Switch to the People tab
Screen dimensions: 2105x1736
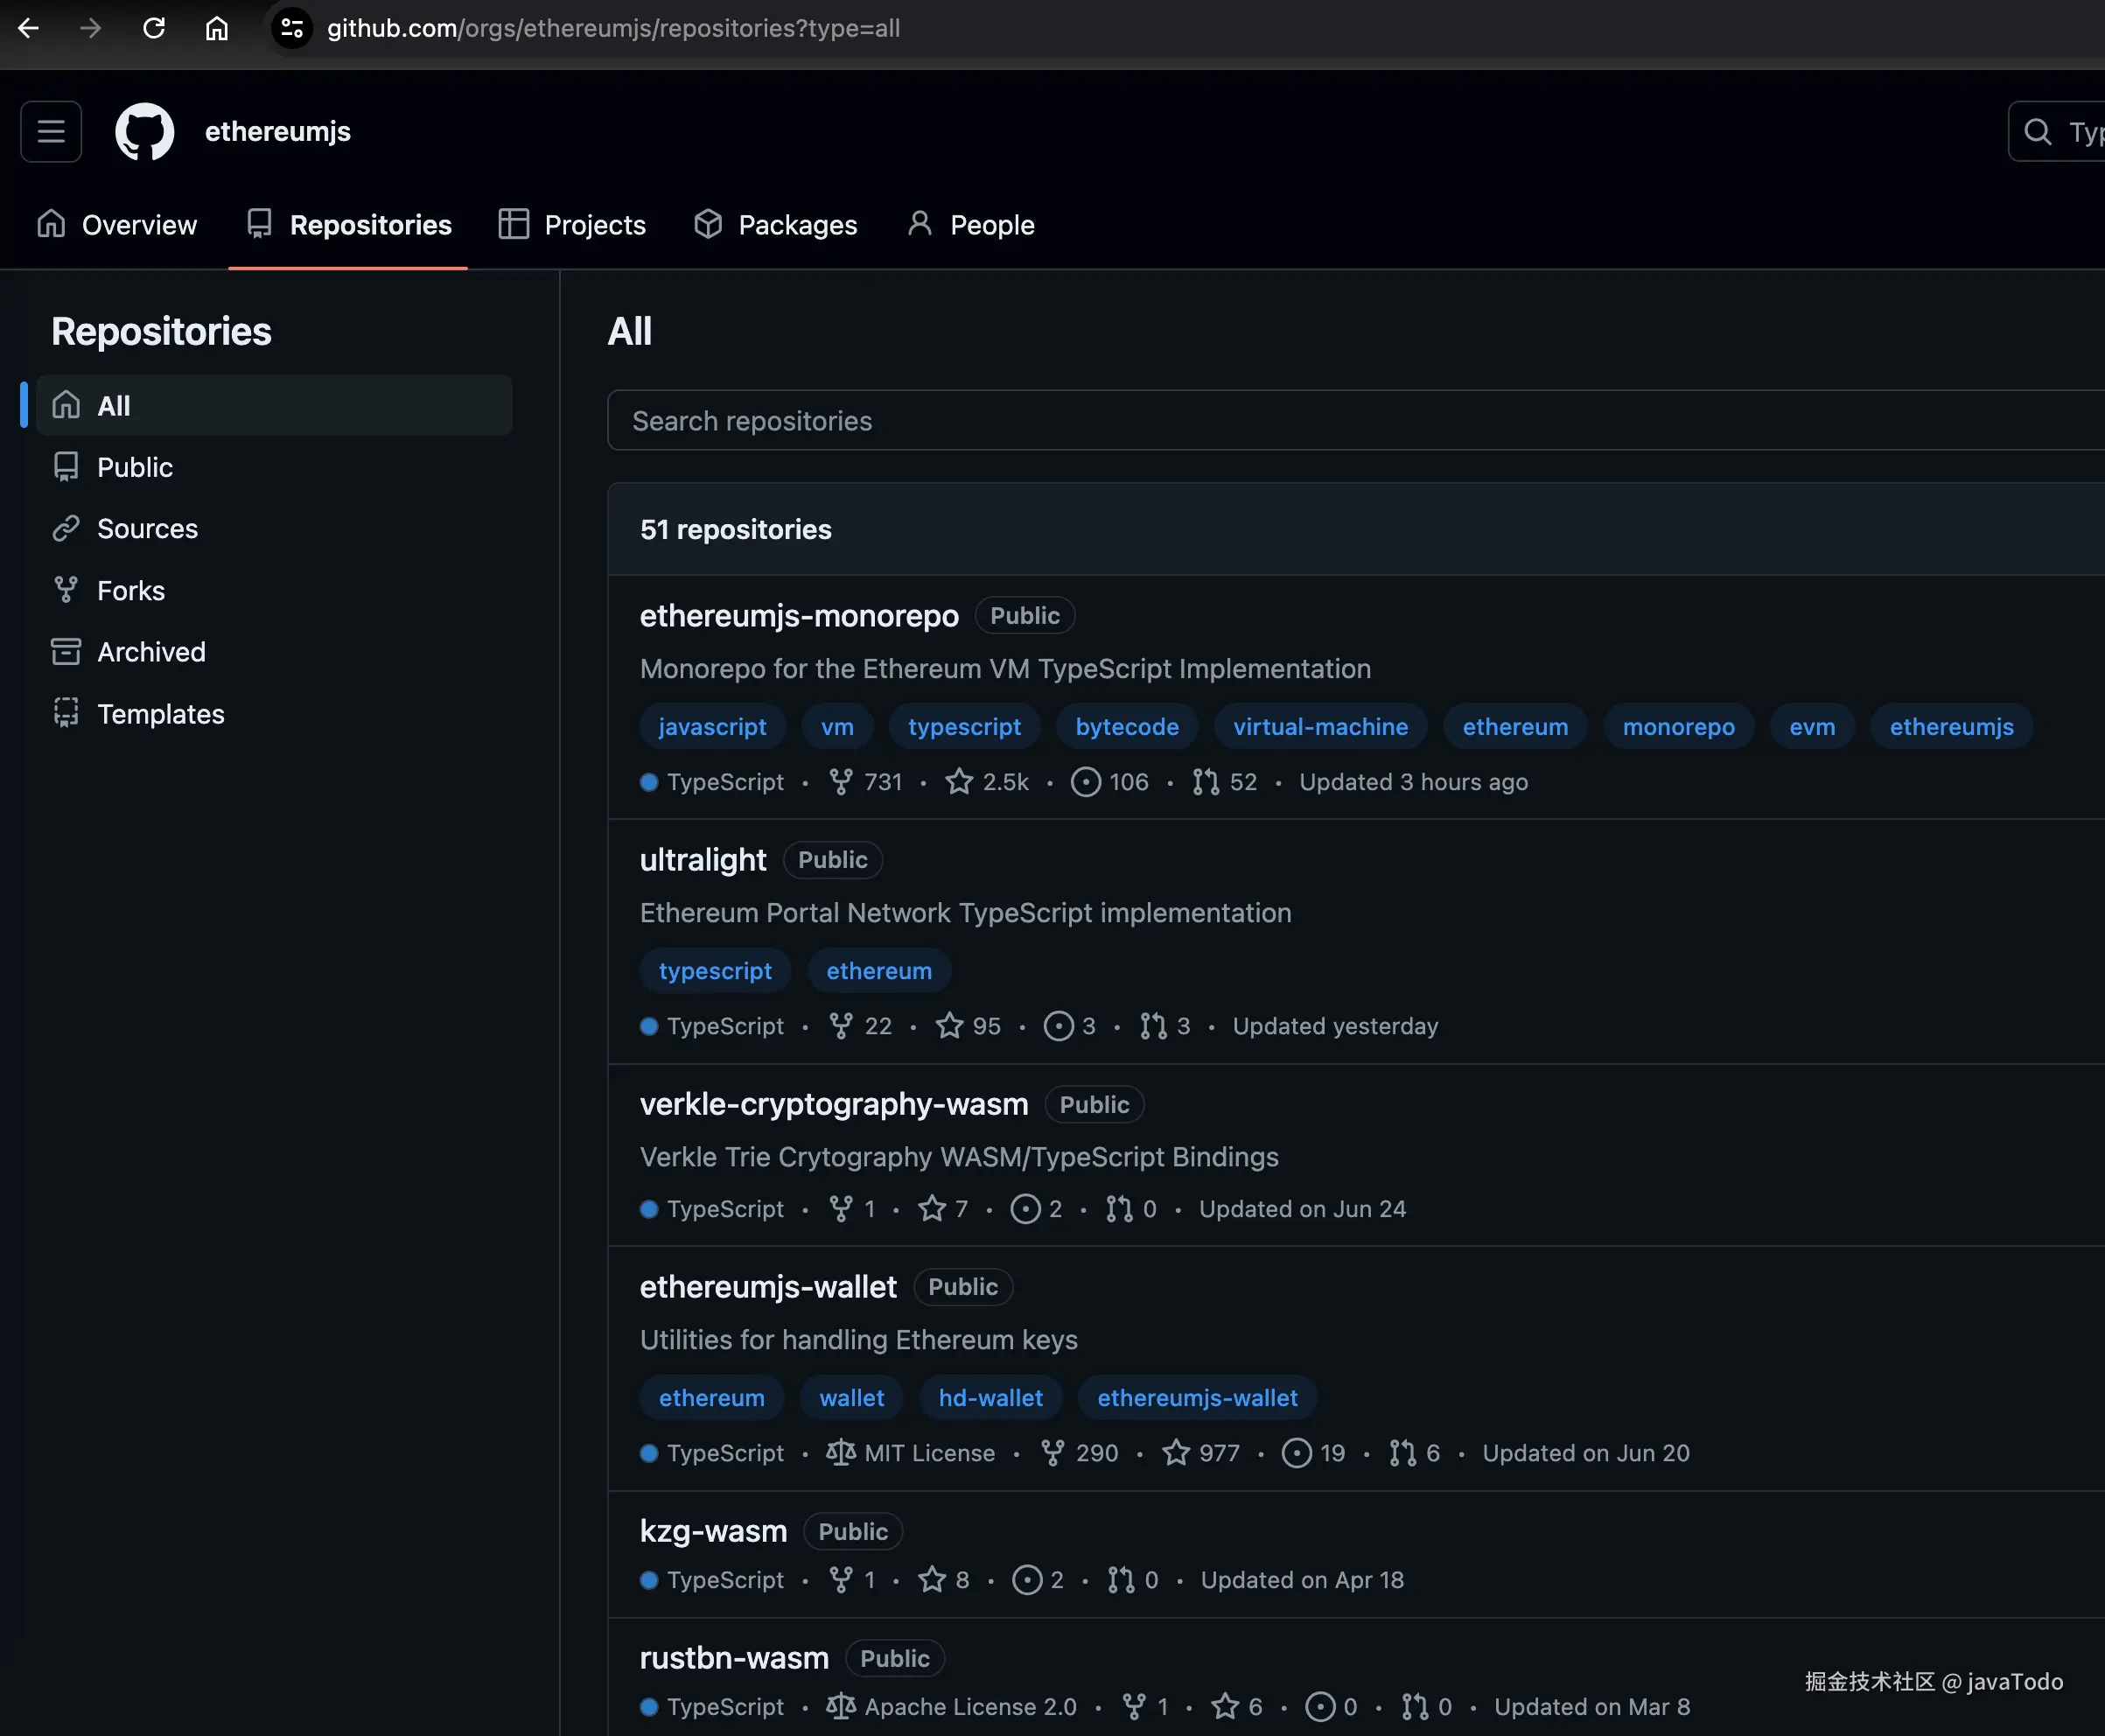pos(971,225)
